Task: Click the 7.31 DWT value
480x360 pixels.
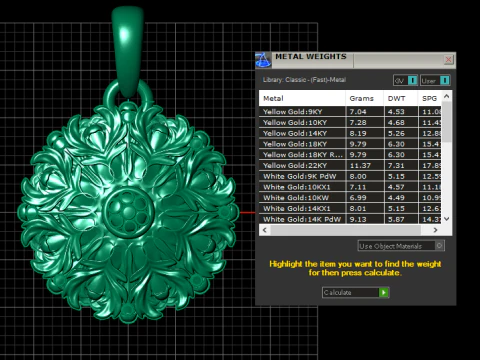Action: click(x=396, y=165)
